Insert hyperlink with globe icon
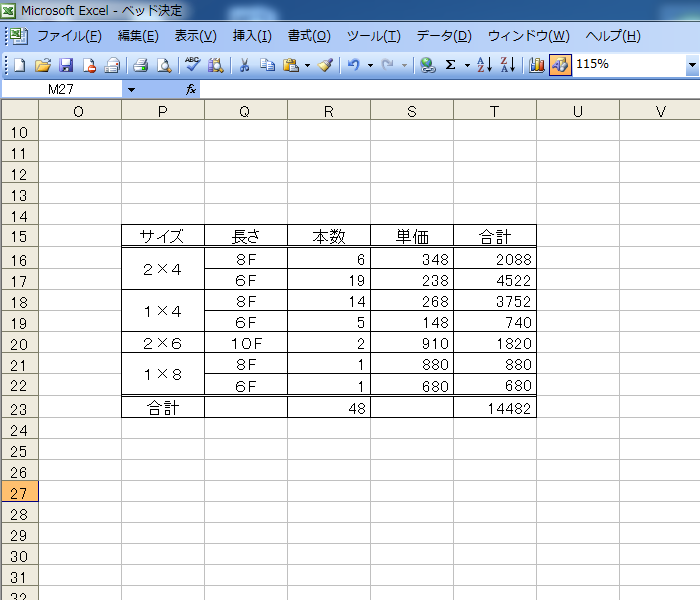Image resolution: width=700 pixels, height=600 pixels. (427, 65)
